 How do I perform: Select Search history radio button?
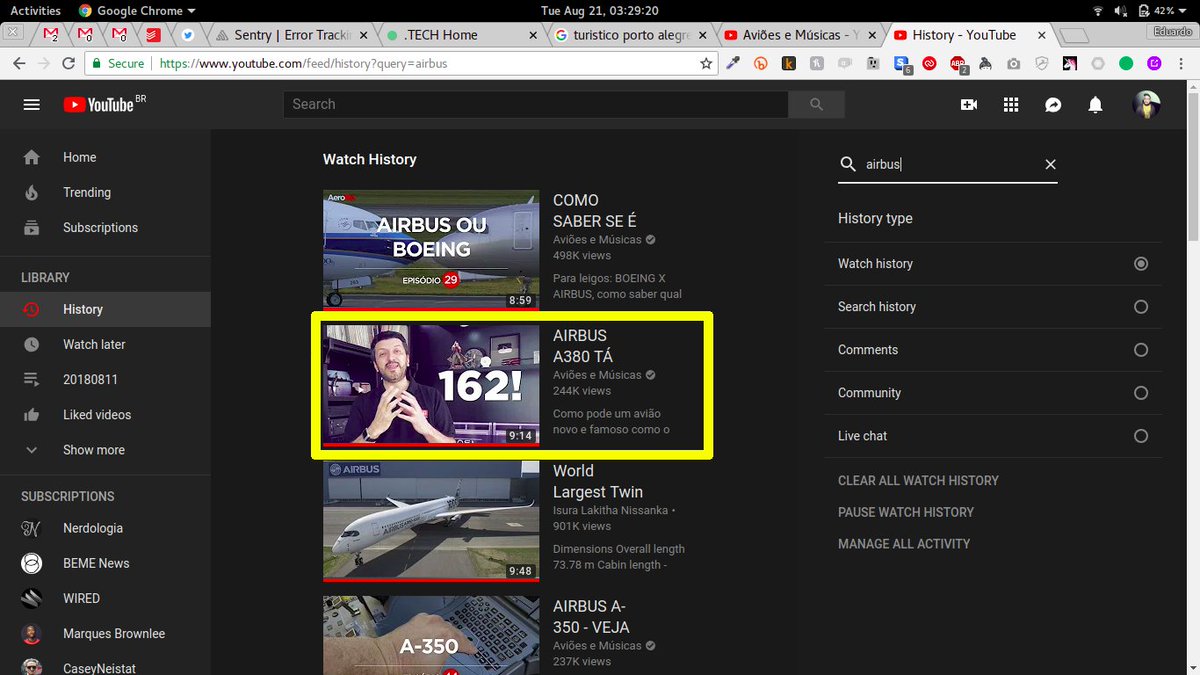point(1141,307)
